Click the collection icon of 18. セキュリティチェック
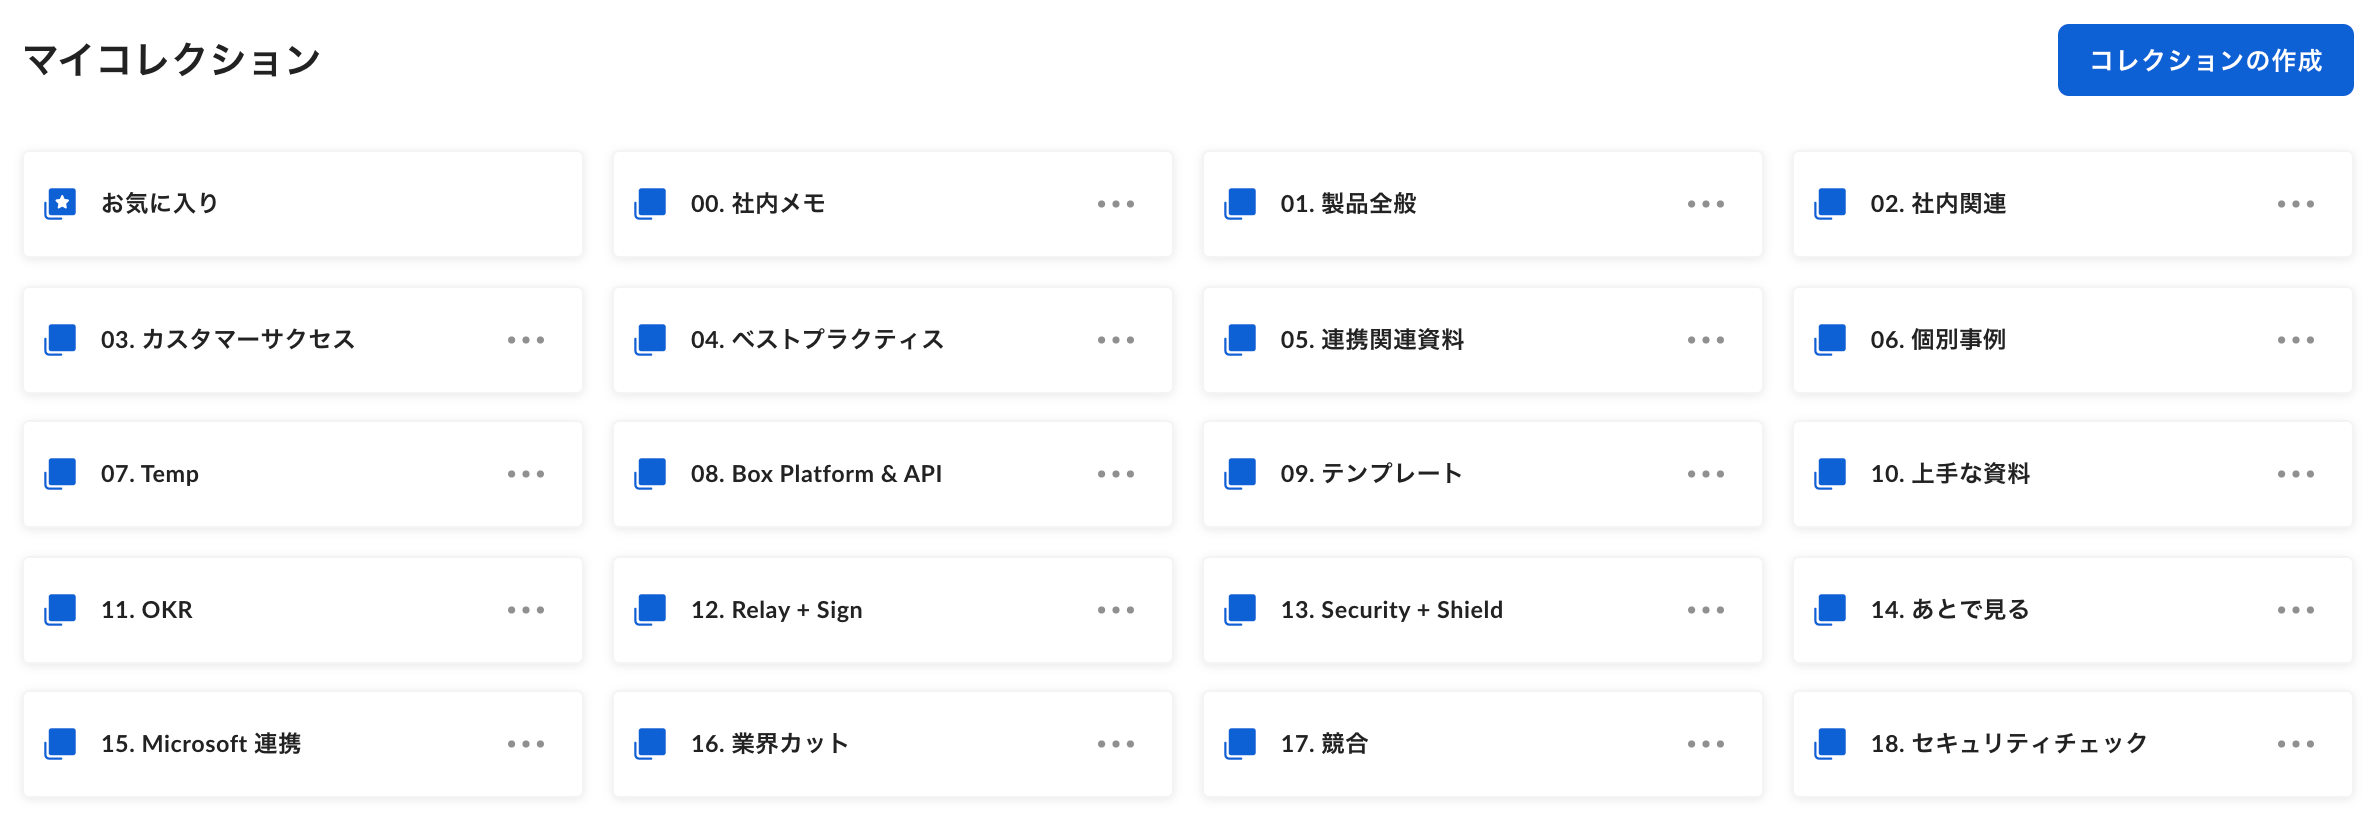 point(1831,743)
